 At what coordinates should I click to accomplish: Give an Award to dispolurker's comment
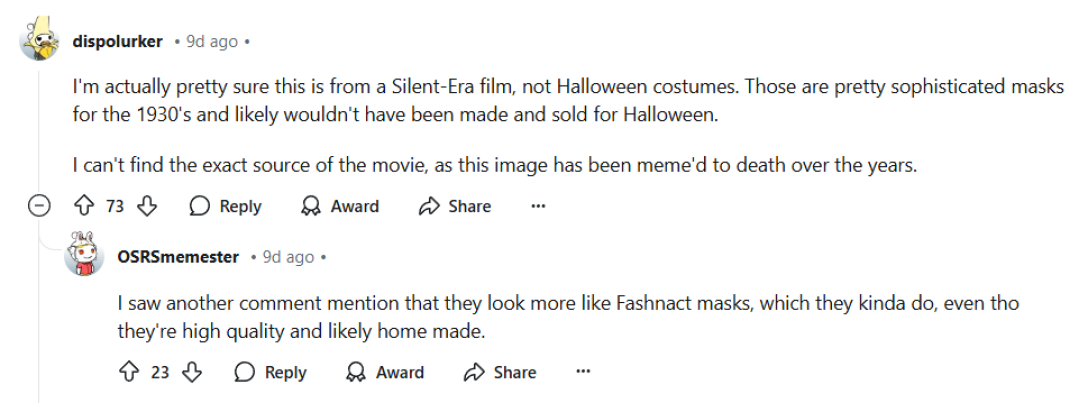(340, 206)
